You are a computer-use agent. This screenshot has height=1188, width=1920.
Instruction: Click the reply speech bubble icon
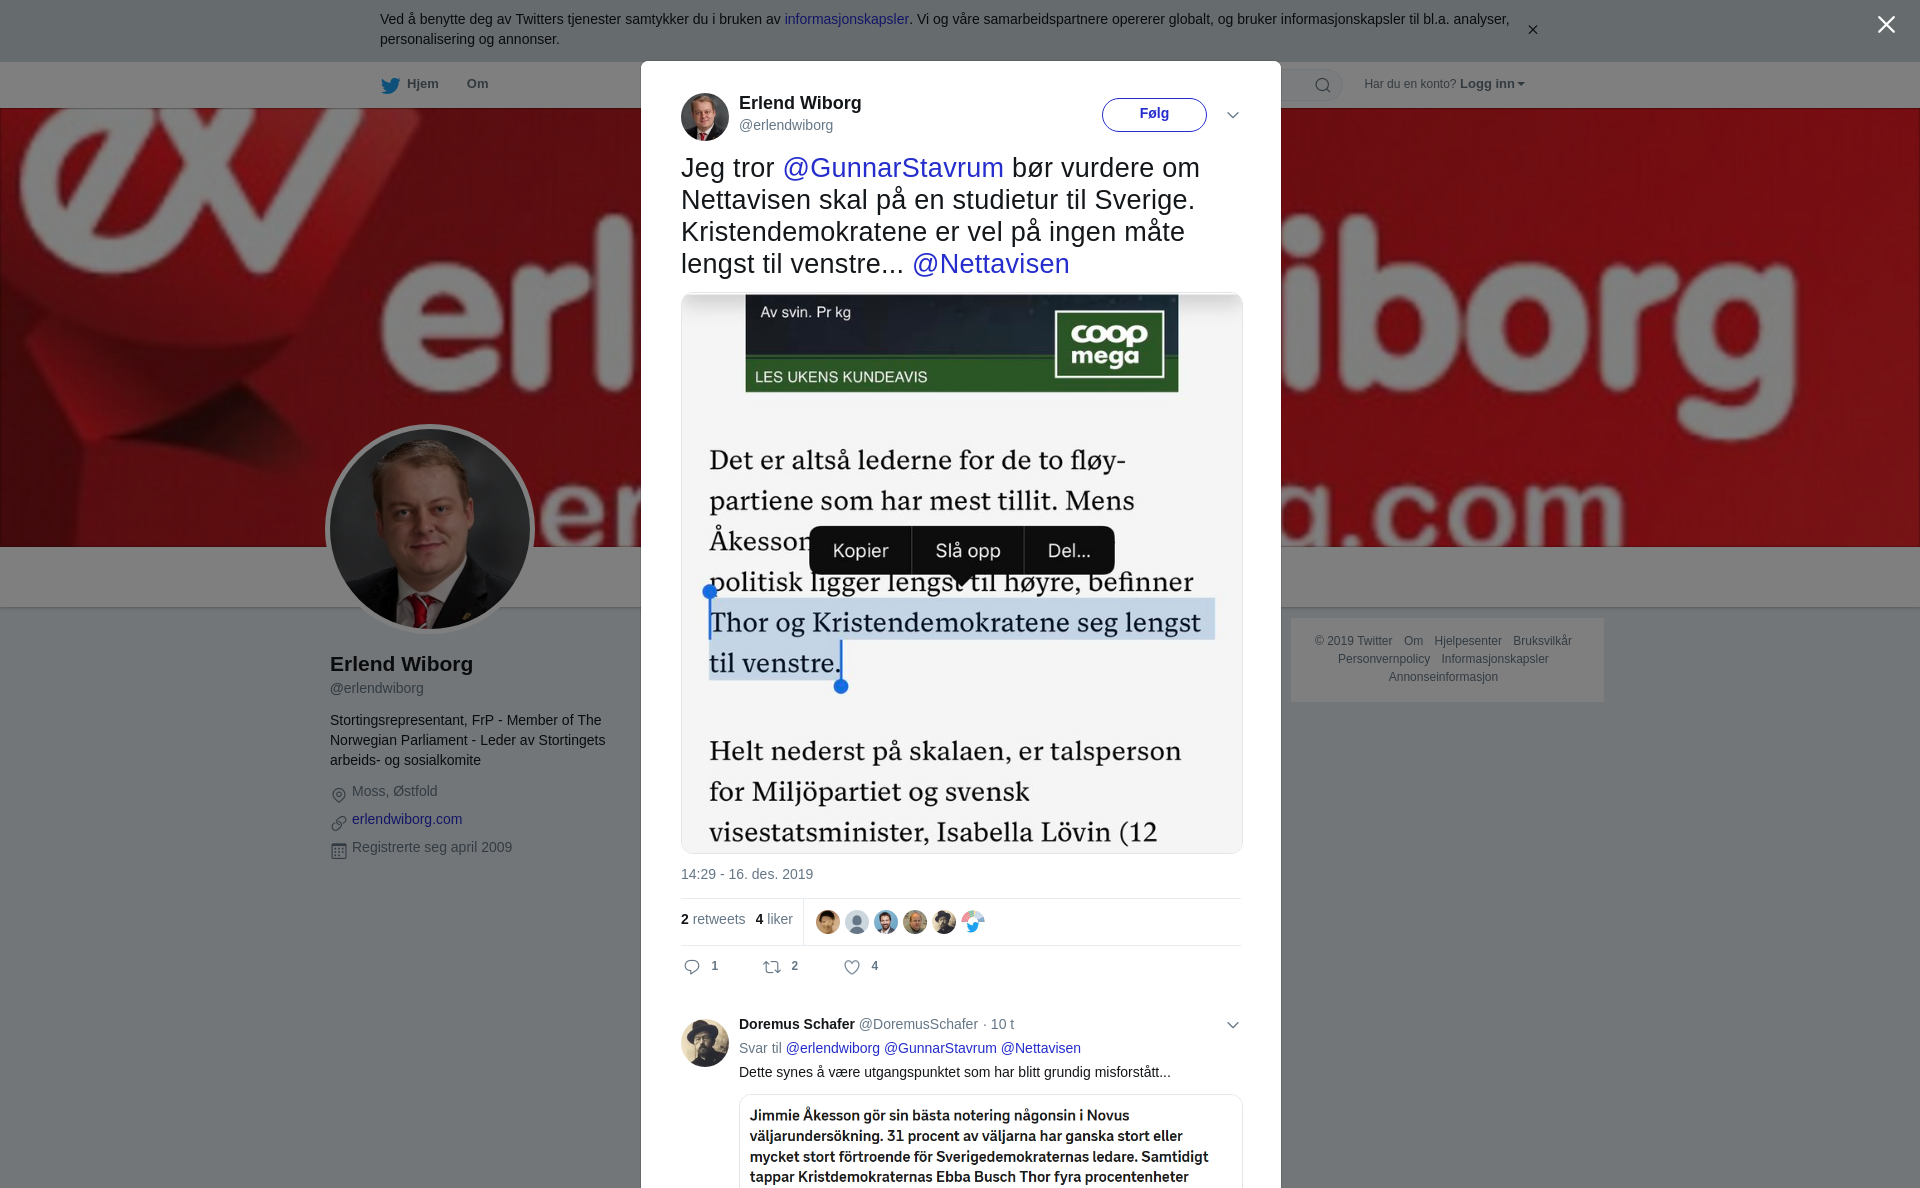click(x=692, y=967)
